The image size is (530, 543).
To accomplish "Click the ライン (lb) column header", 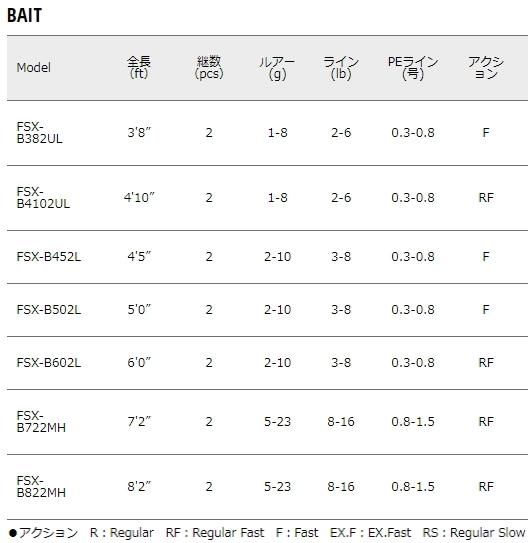I will pyautogui.click(x=341, y=68).
